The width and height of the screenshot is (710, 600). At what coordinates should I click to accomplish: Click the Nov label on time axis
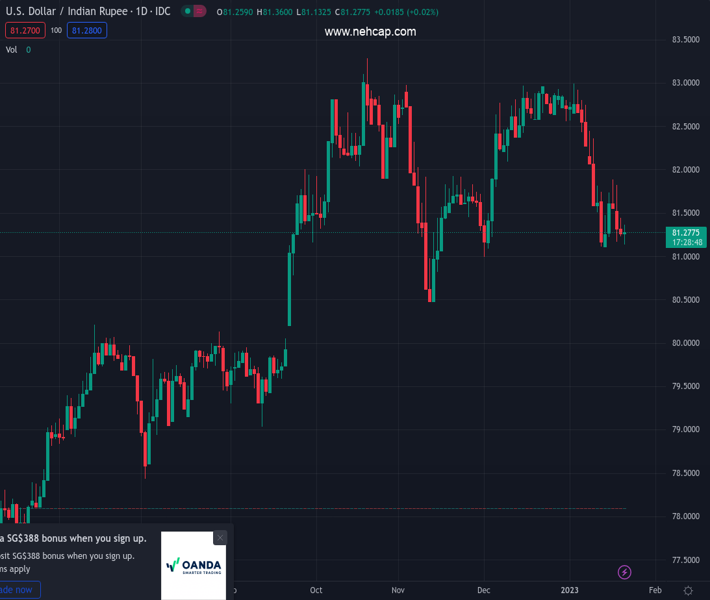point(398,591)
